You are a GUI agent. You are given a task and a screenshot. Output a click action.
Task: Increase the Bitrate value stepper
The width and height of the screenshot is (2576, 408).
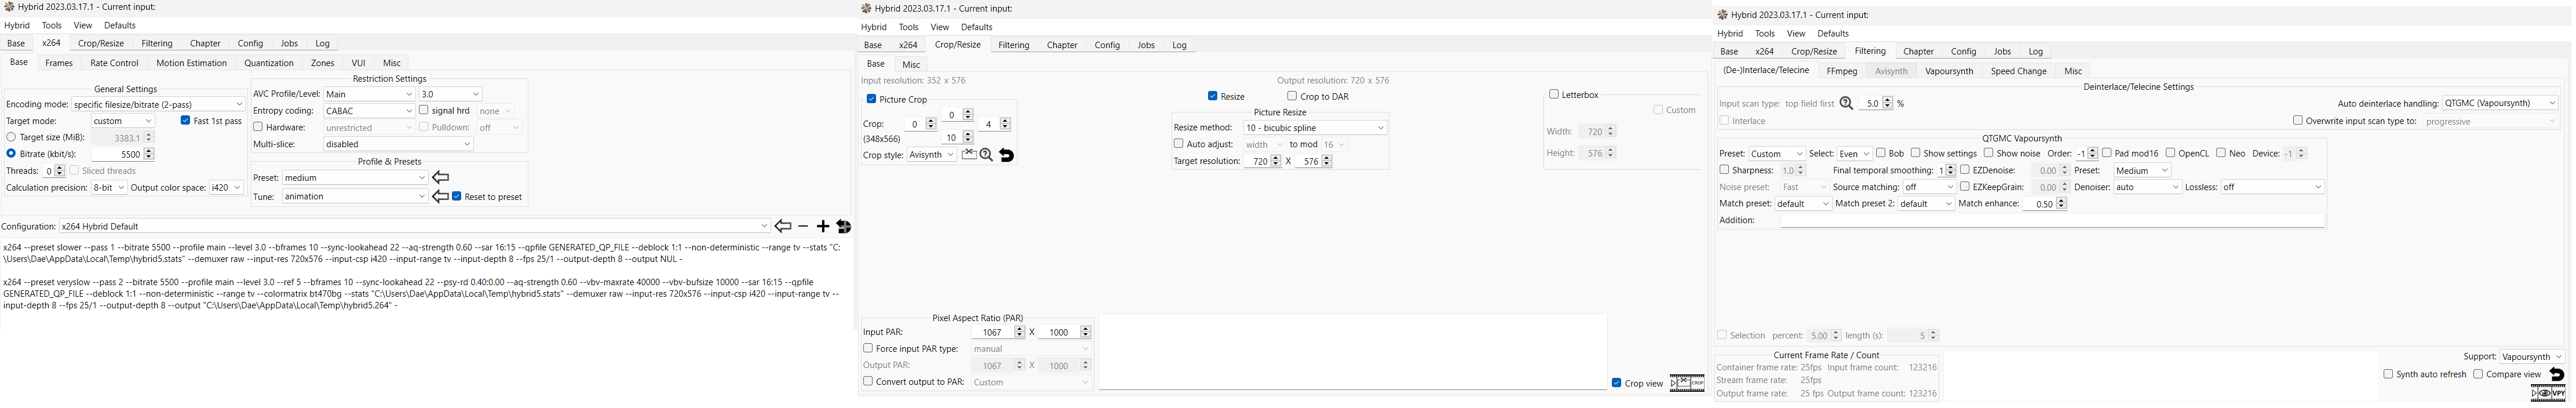[x=149, y=151]
